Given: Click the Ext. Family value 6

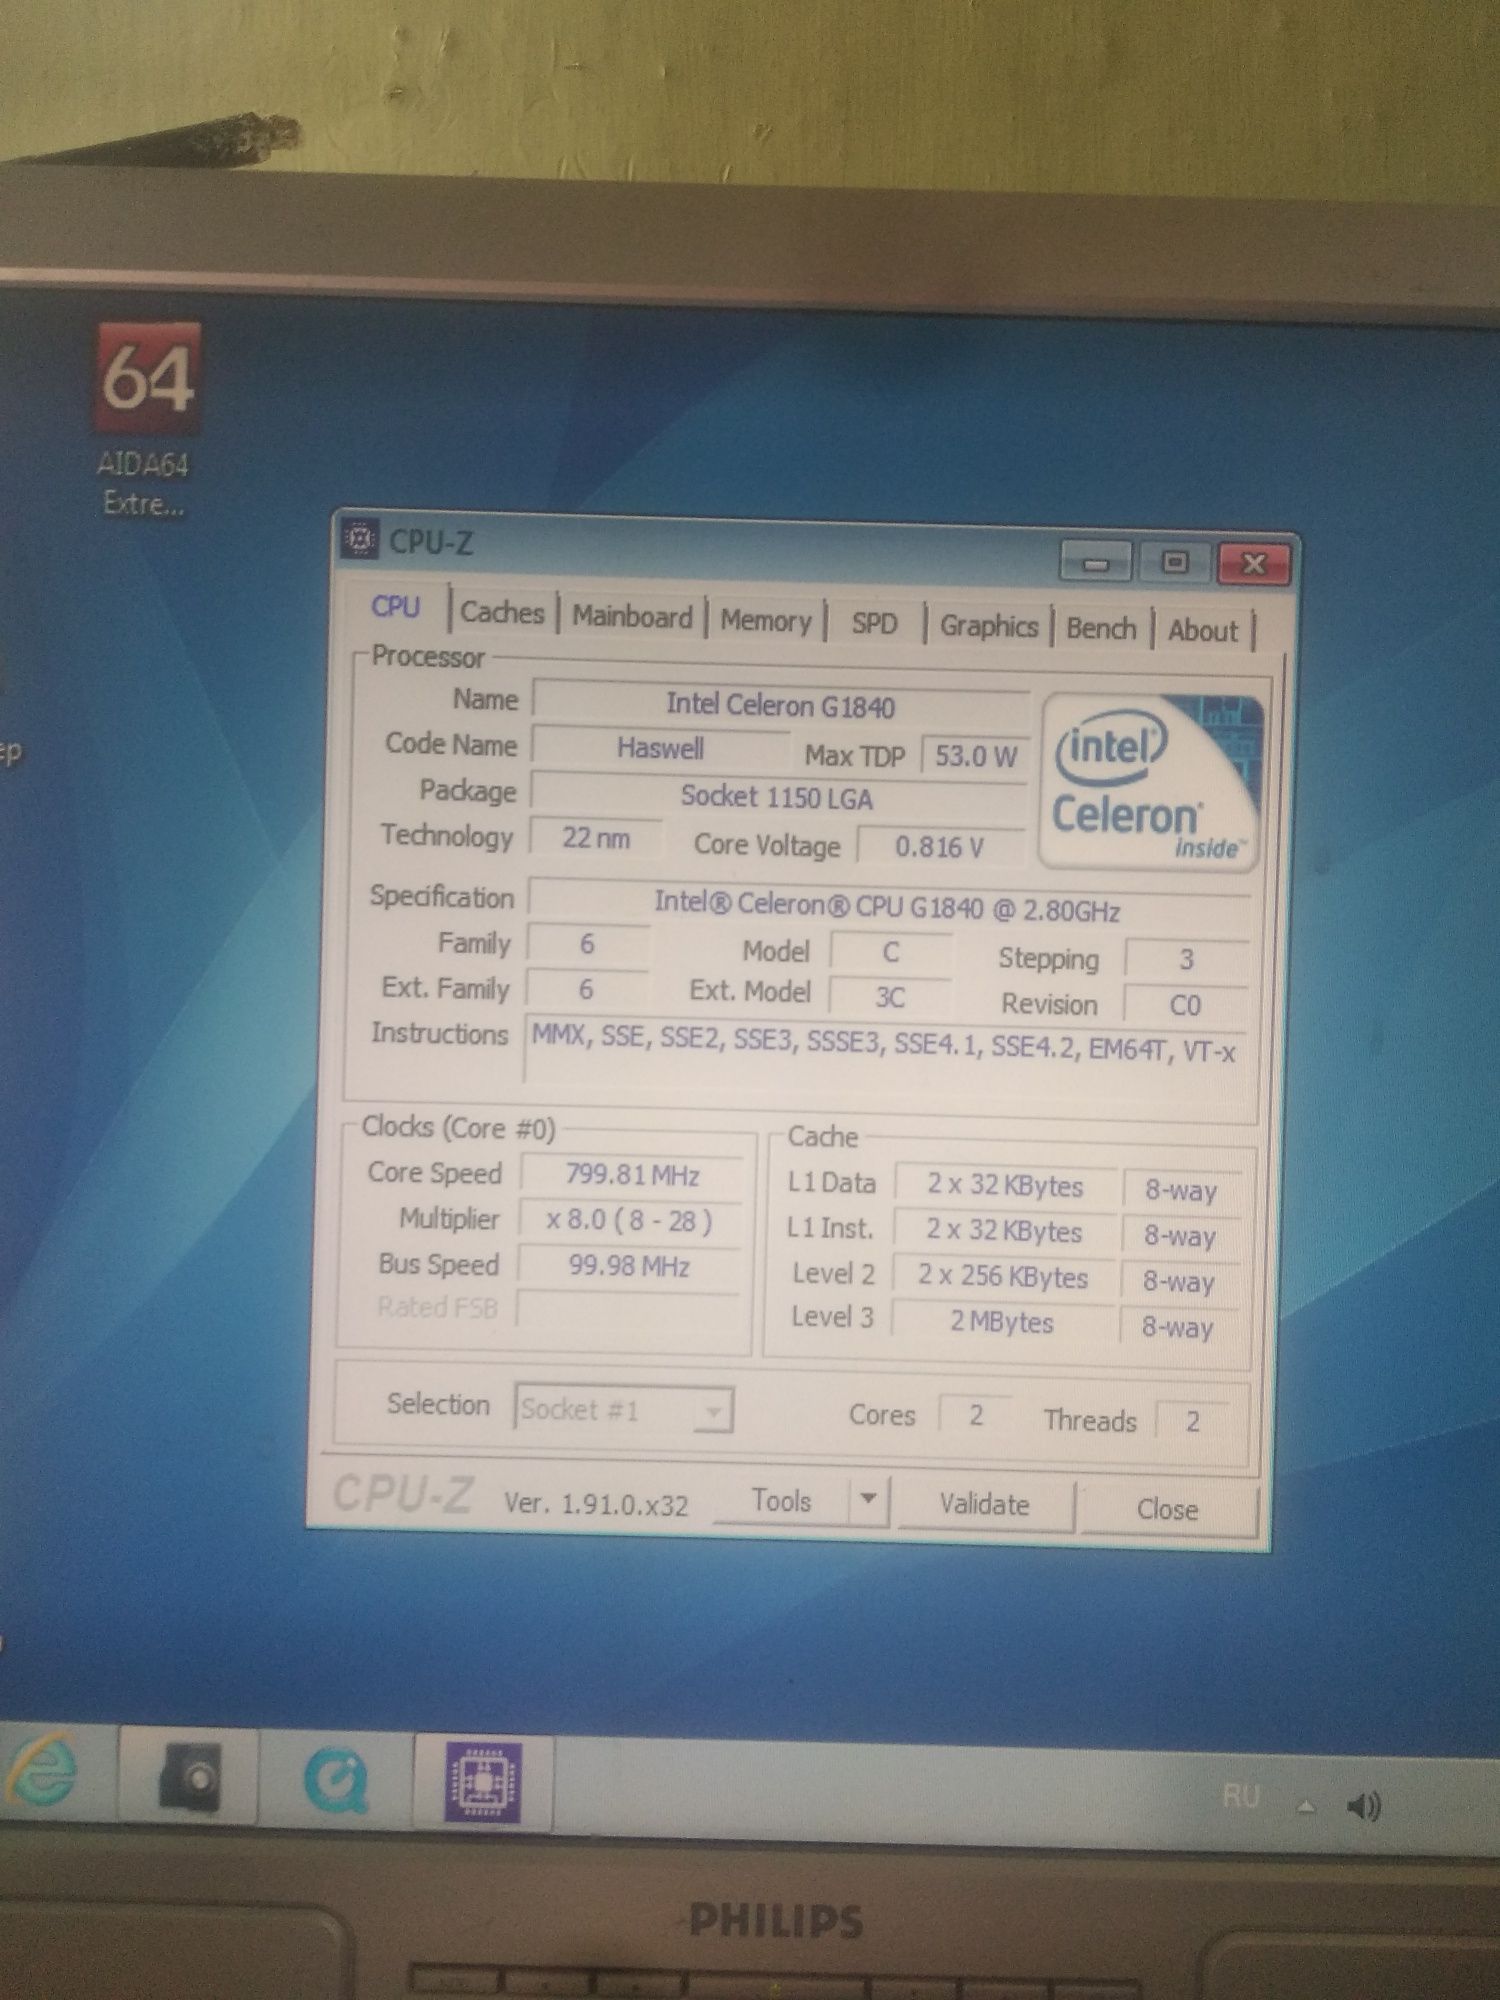Looking at the screenshot, I should coord(586,989).
